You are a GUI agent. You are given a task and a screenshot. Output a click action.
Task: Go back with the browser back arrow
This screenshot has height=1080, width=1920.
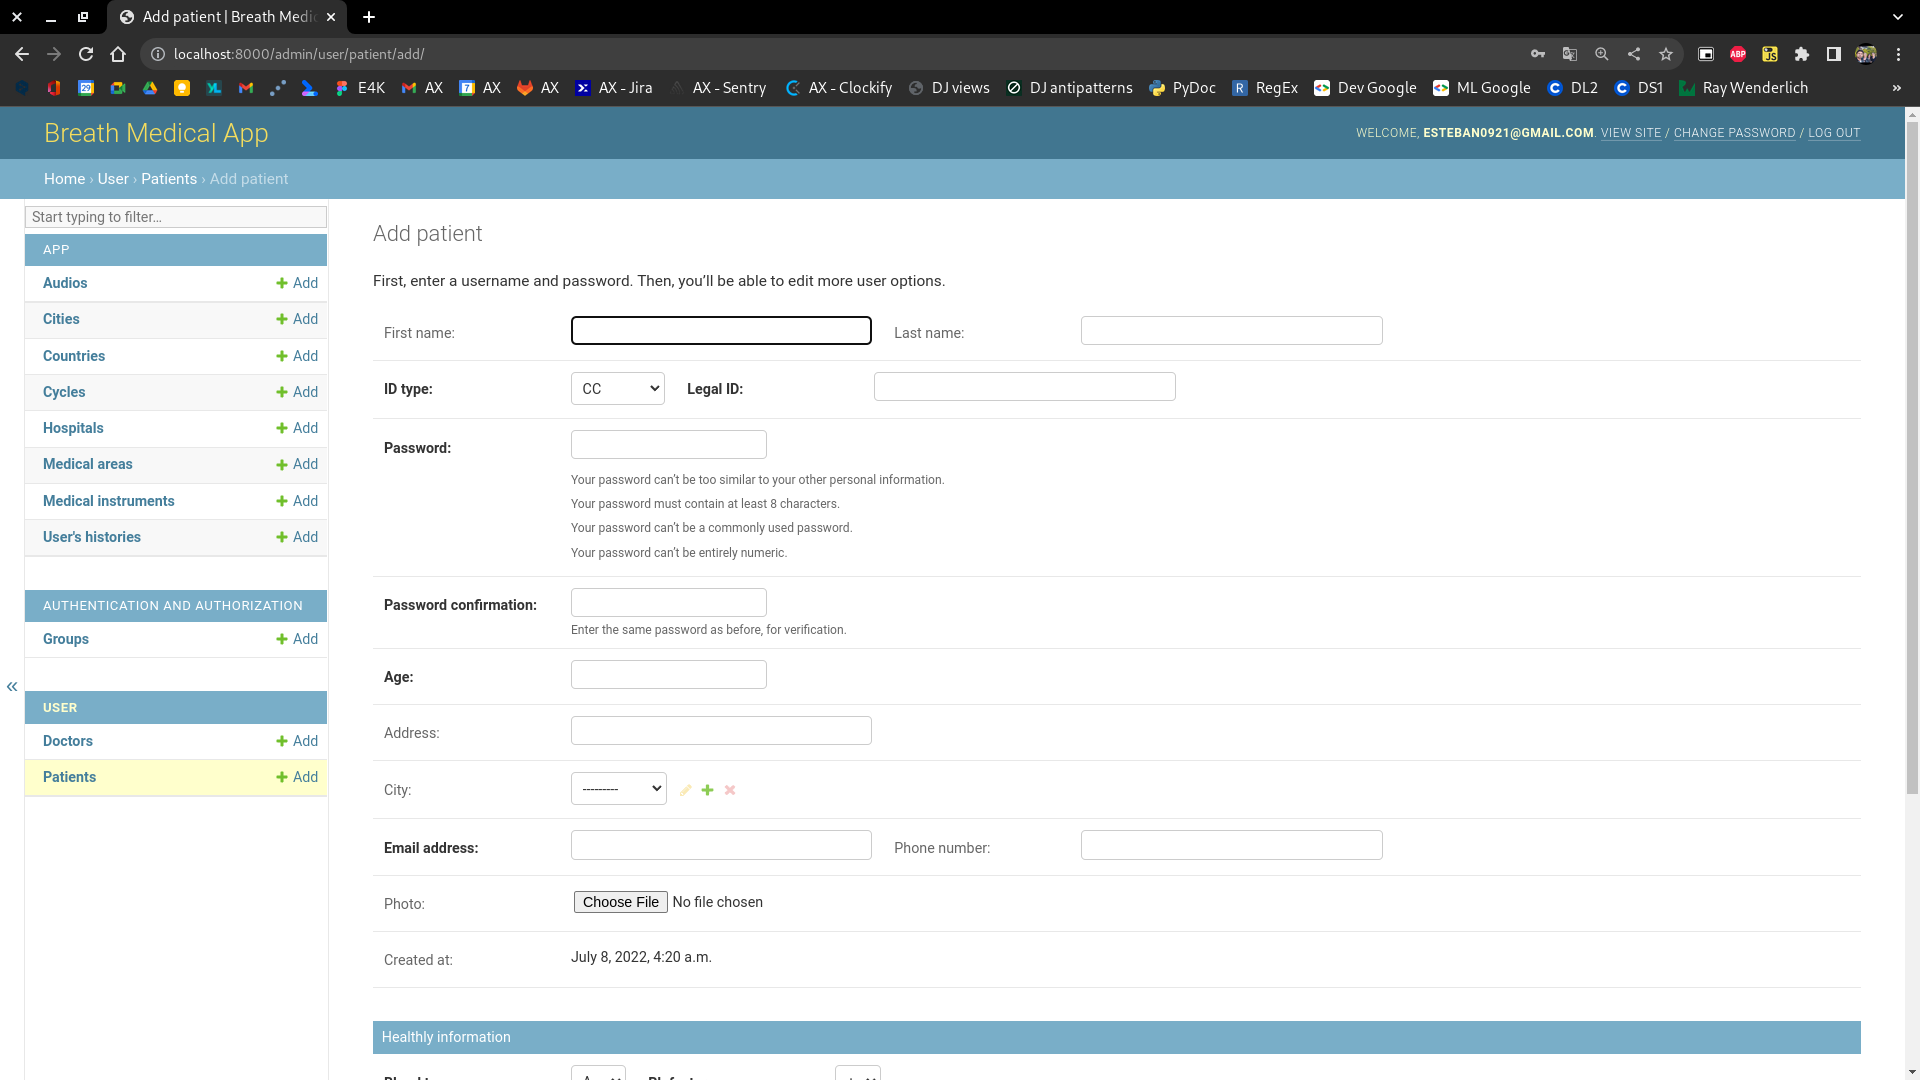[x=22, y=54]
